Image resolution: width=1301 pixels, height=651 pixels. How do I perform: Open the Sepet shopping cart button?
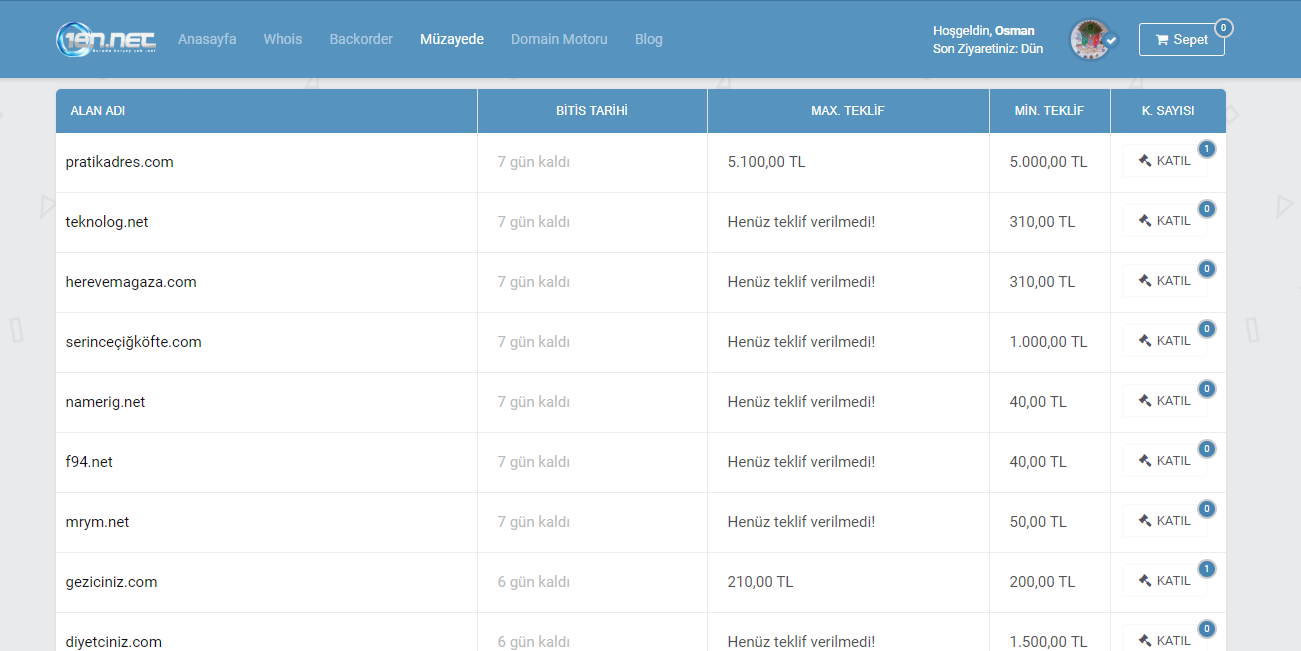(1181, 40)
